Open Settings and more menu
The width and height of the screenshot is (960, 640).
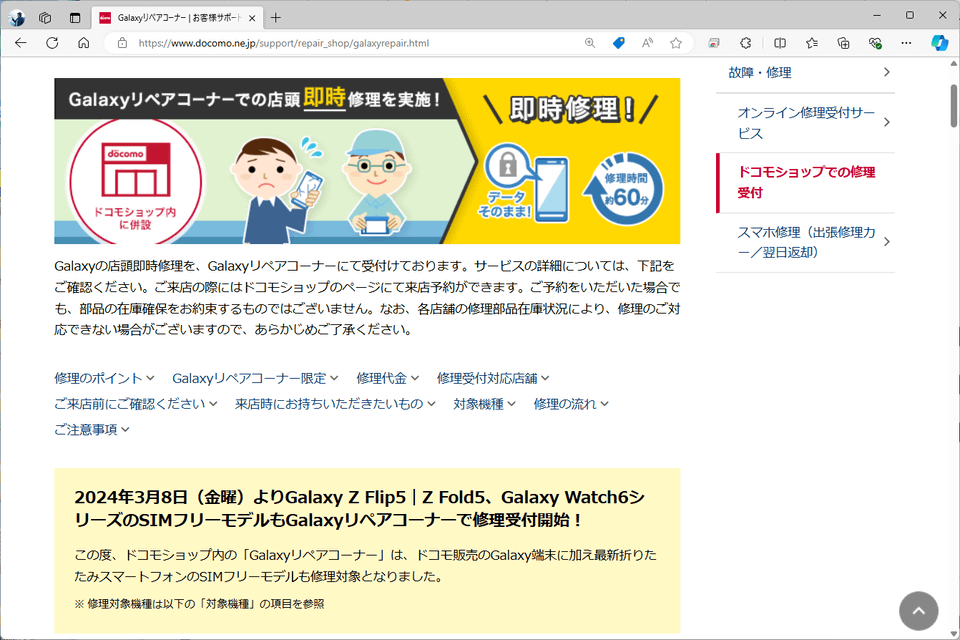pos(906,43)
